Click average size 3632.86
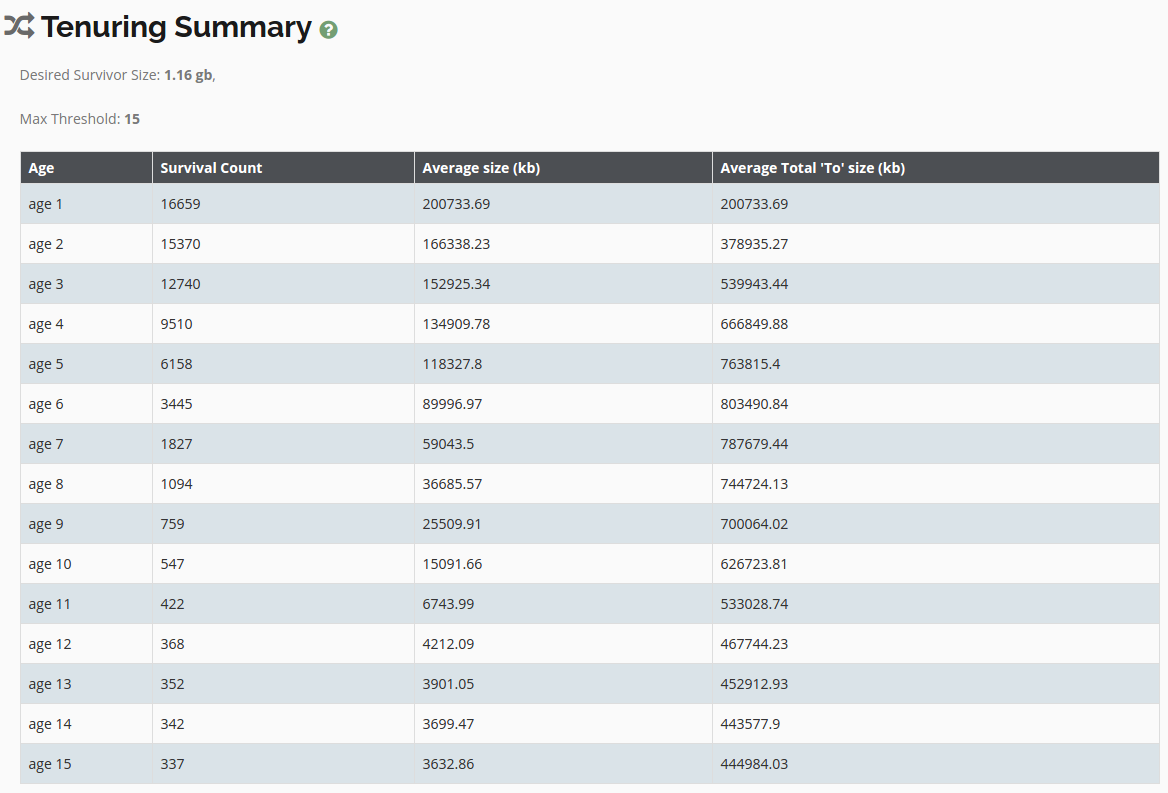Viewport: 1168px width, 793px height. tap(448, 765)
